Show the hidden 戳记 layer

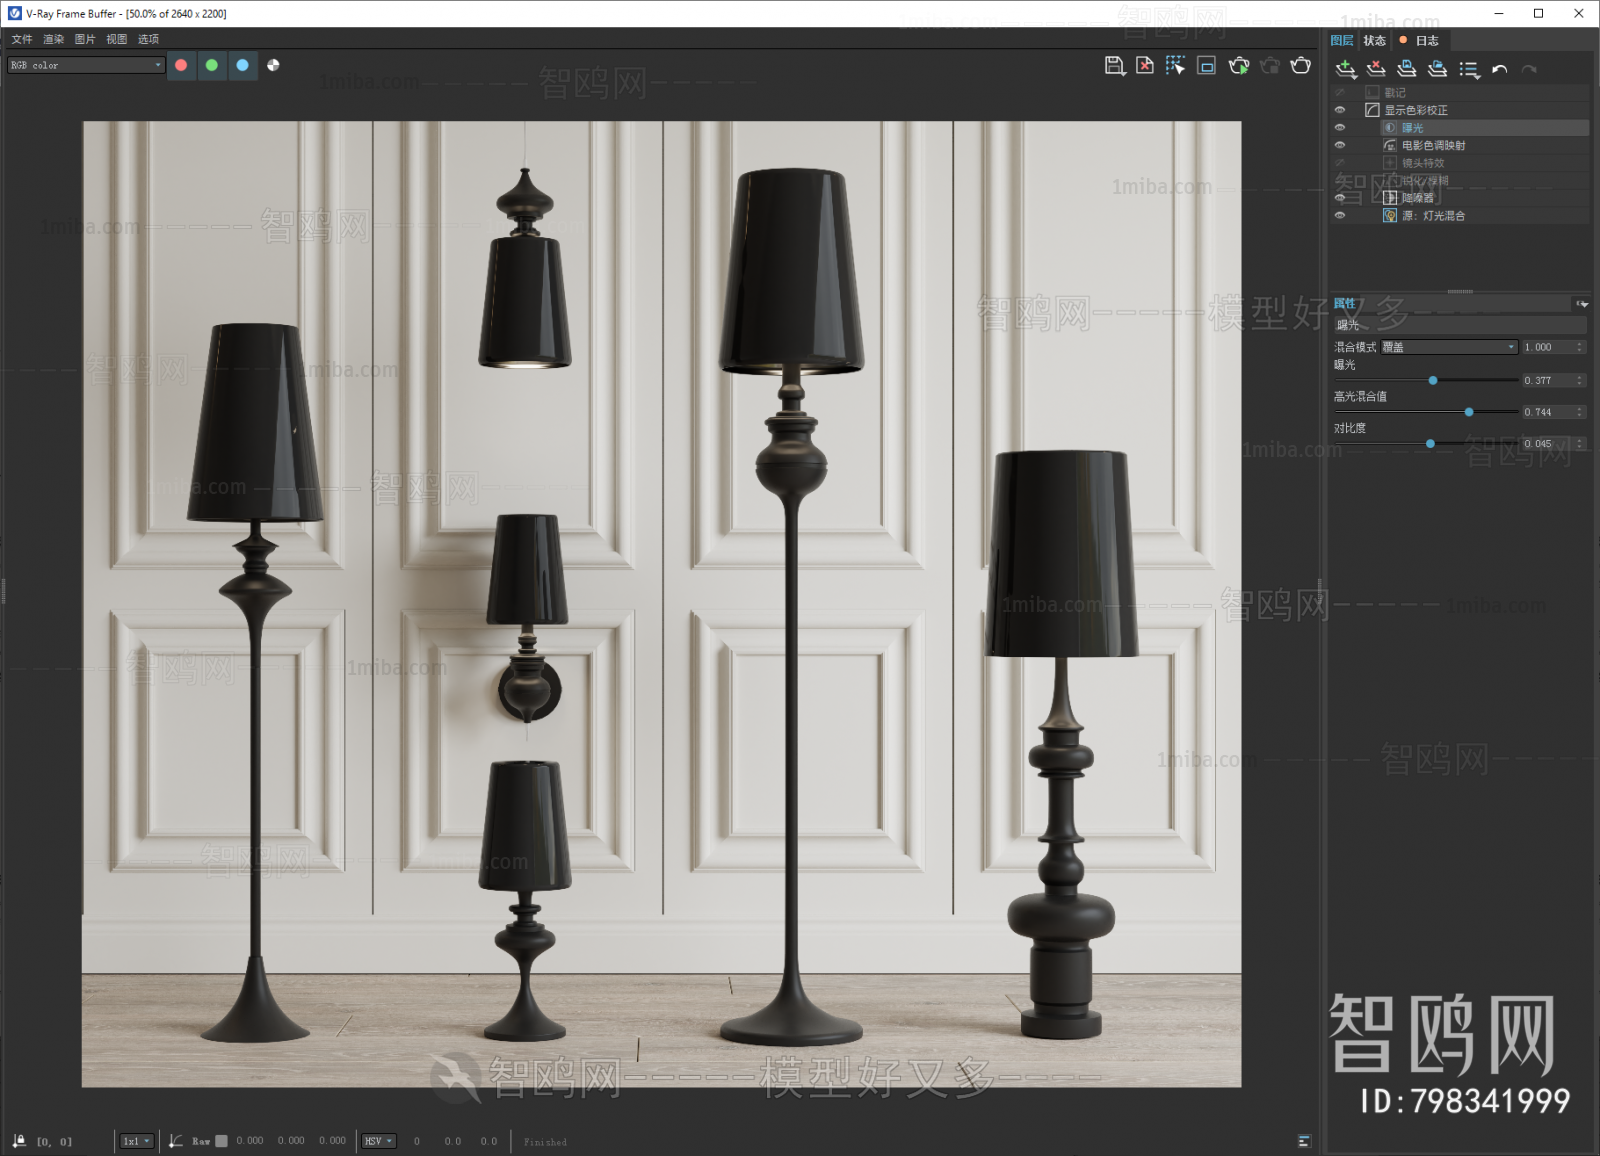[x=1340, y=92]
